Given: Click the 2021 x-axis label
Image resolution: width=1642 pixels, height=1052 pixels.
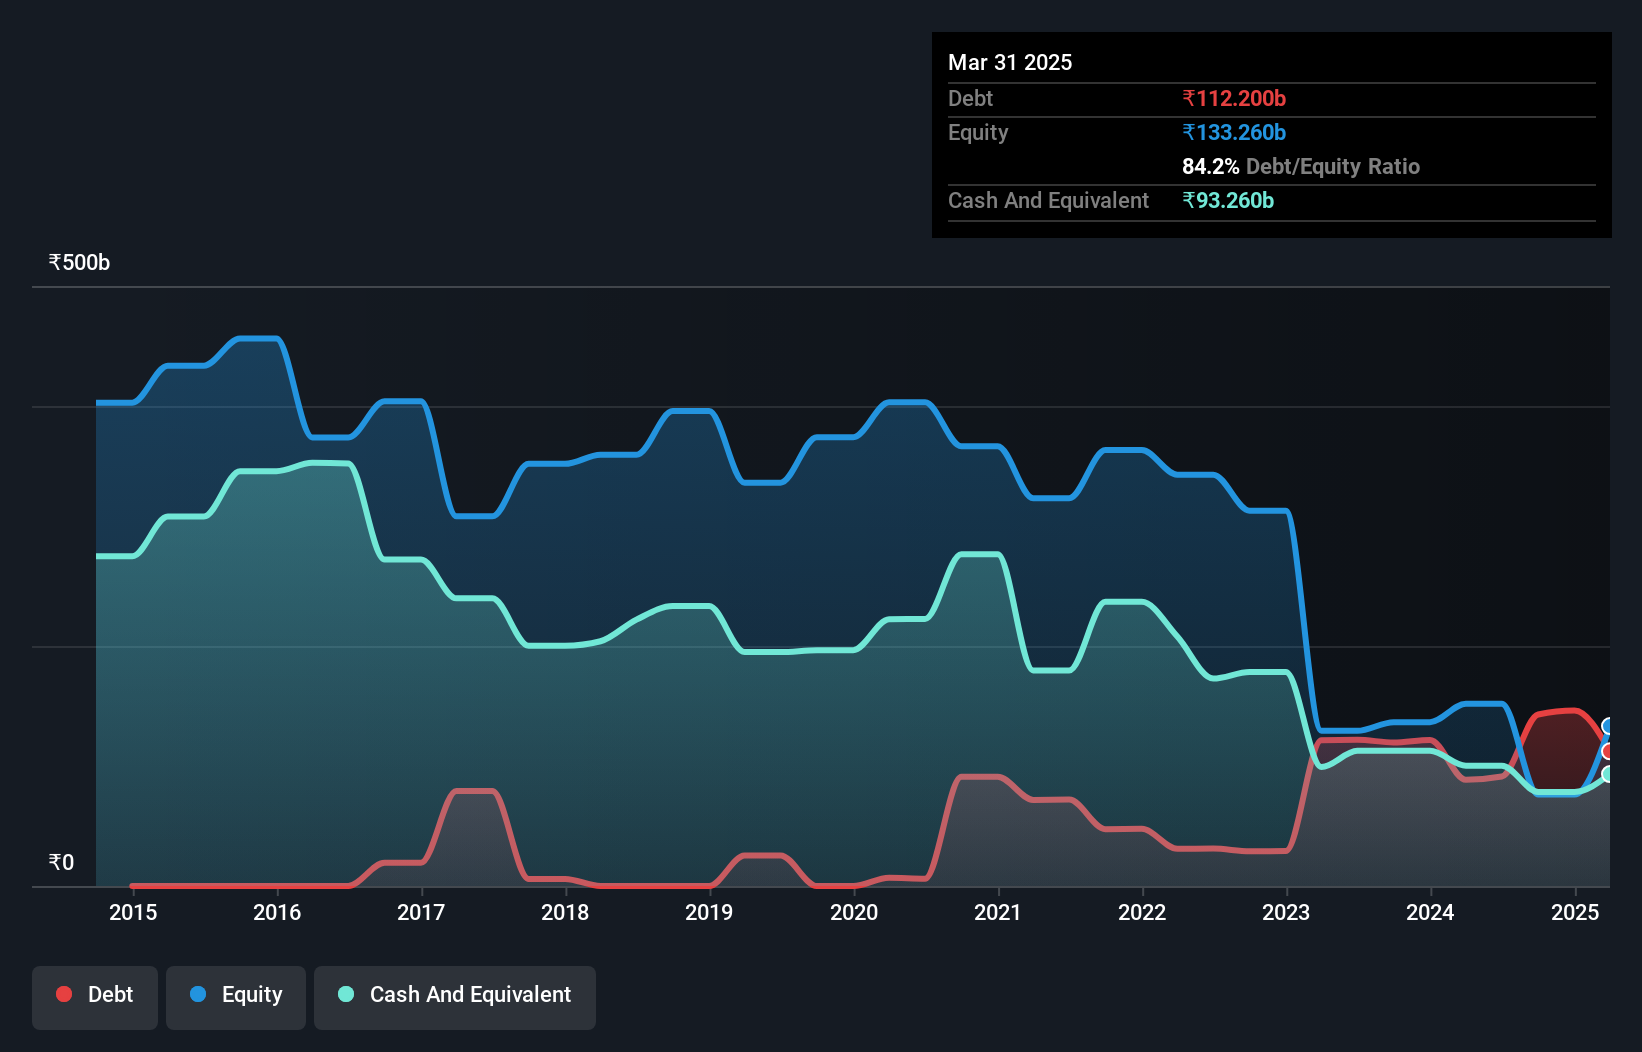Looking at the screenshot, I should tap(998, 912).
